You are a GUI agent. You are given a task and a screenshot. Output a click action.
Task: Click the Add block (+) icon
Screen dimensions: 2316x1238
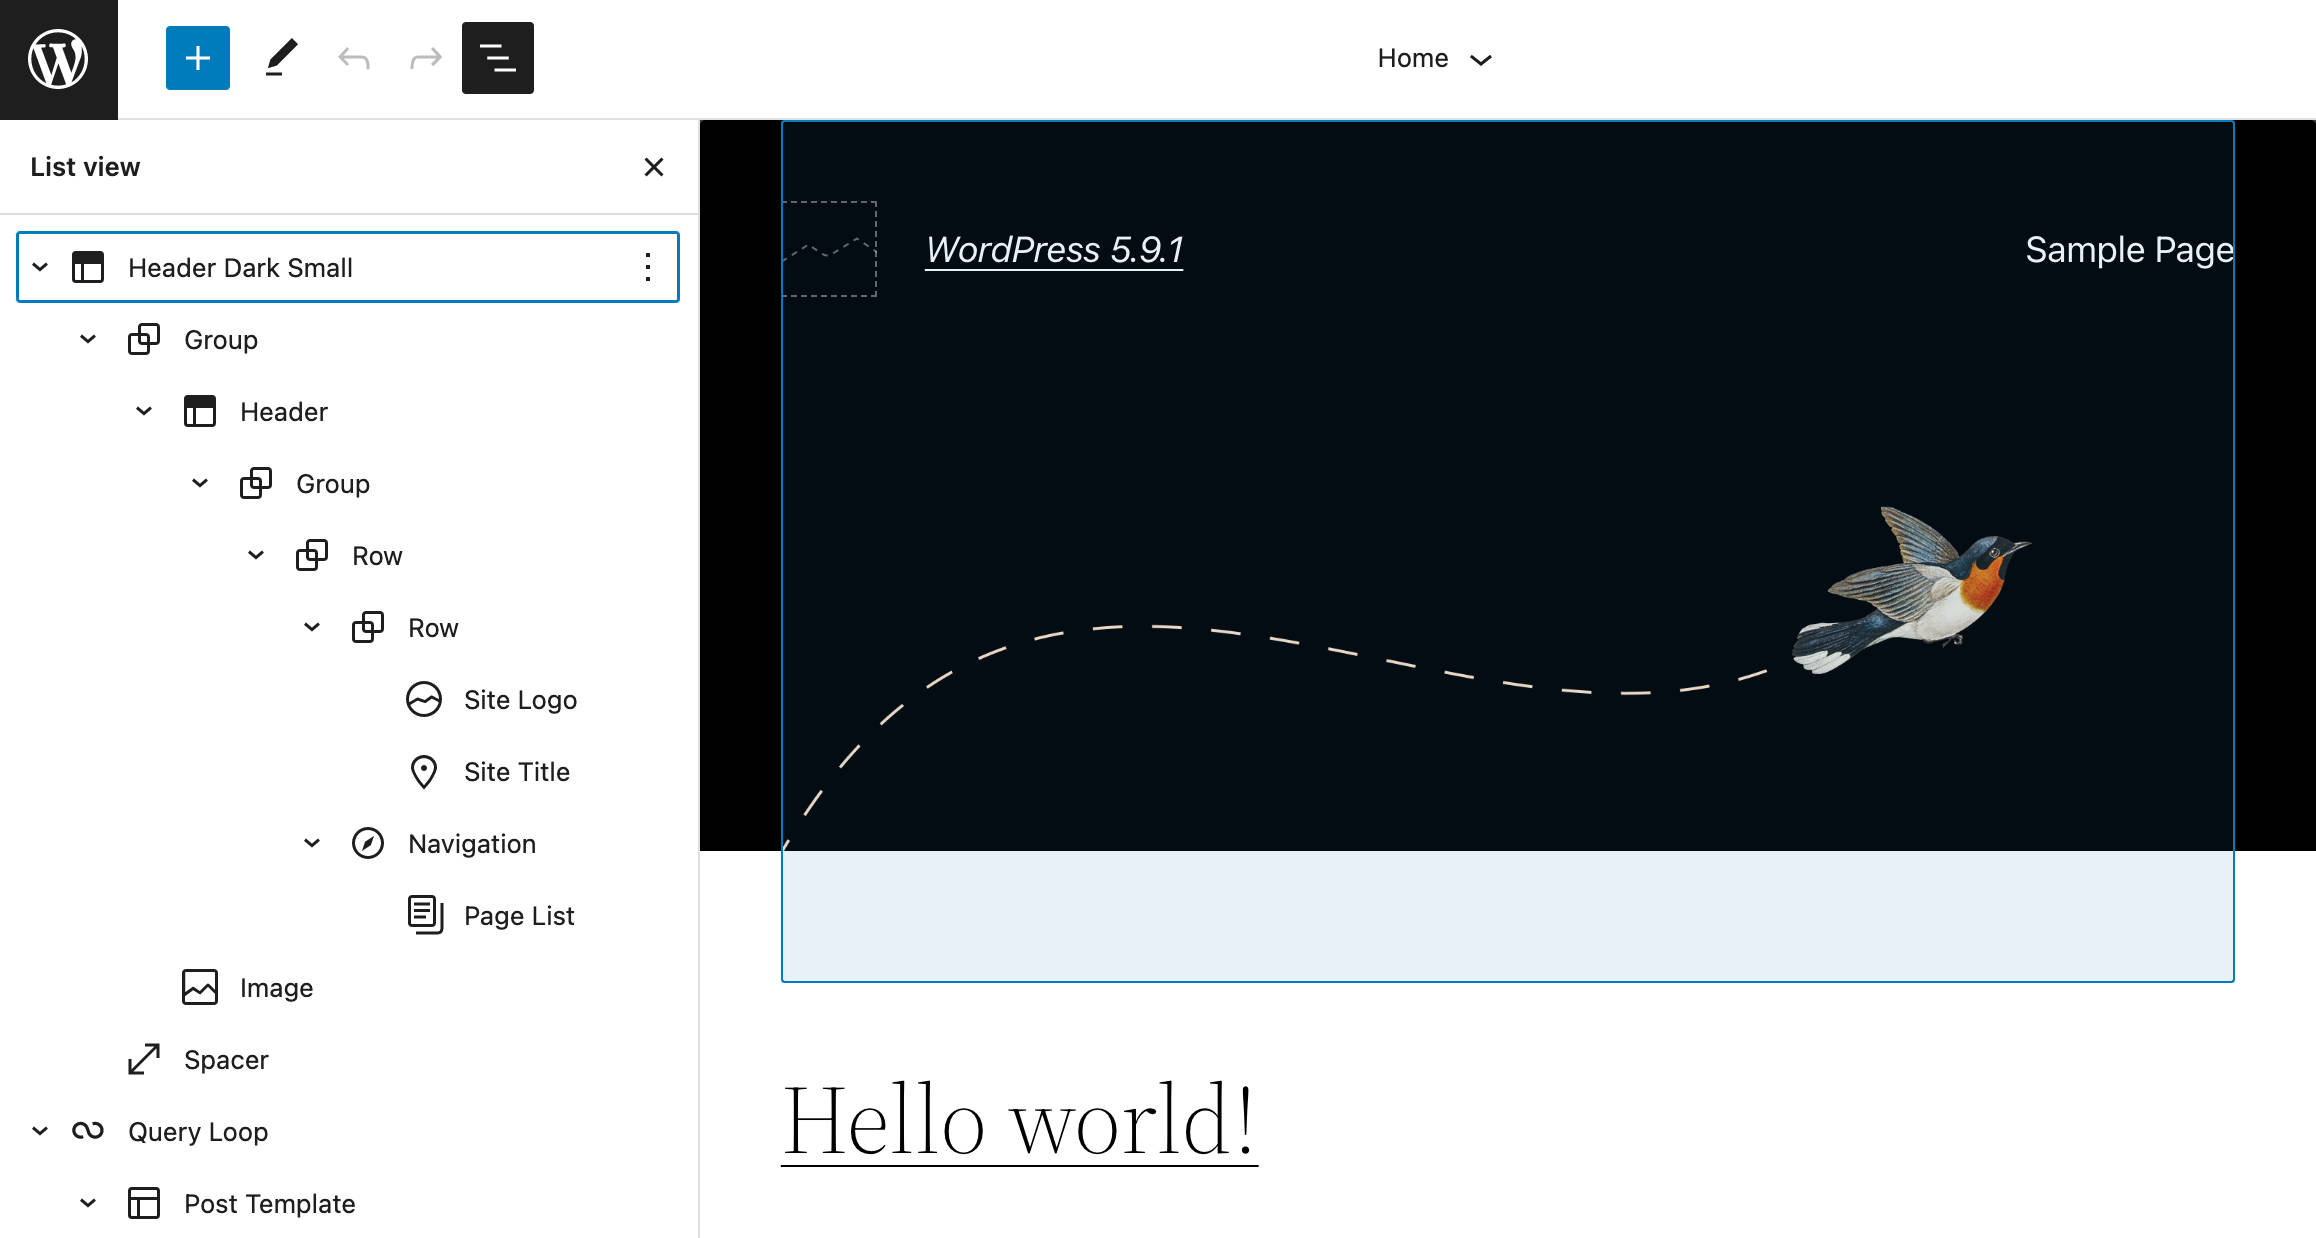coord(196,60)
